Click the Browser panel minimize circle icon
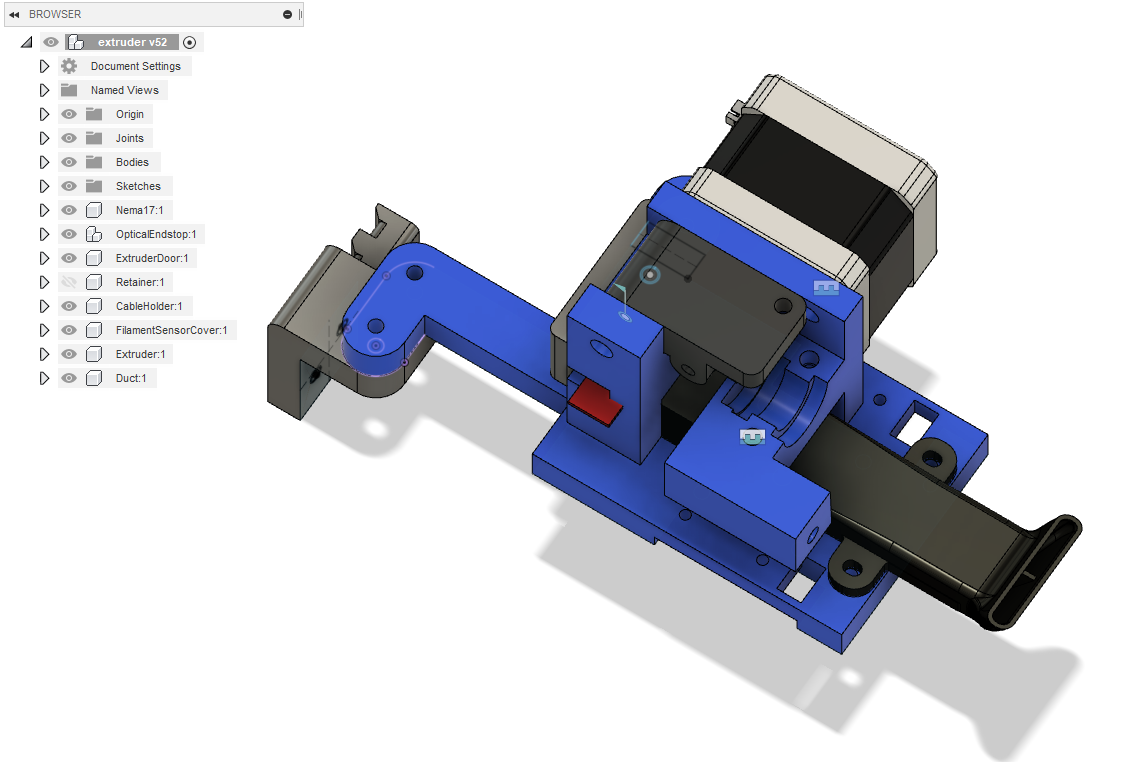Viewport: 1141px width, 762px height. (x=287, y=15)
